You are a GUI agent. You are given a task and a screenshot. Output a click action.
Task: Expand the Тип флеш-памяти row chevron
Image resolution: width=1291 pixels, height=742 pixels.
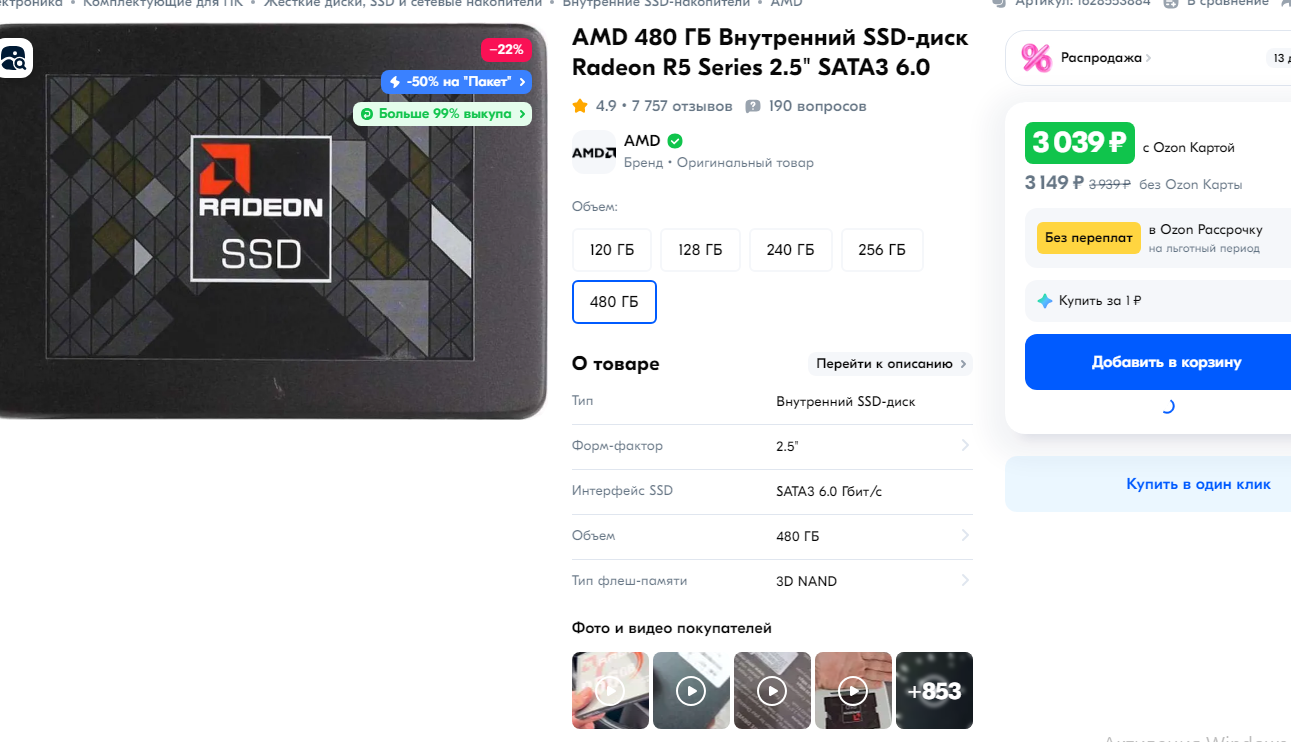965,580
